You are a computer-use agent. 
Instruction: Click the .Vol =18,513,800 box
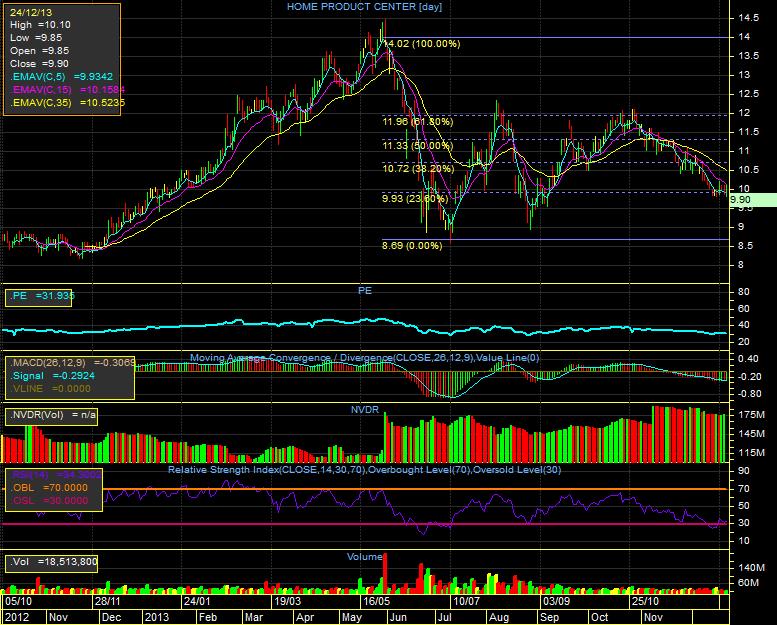(52, 563)
